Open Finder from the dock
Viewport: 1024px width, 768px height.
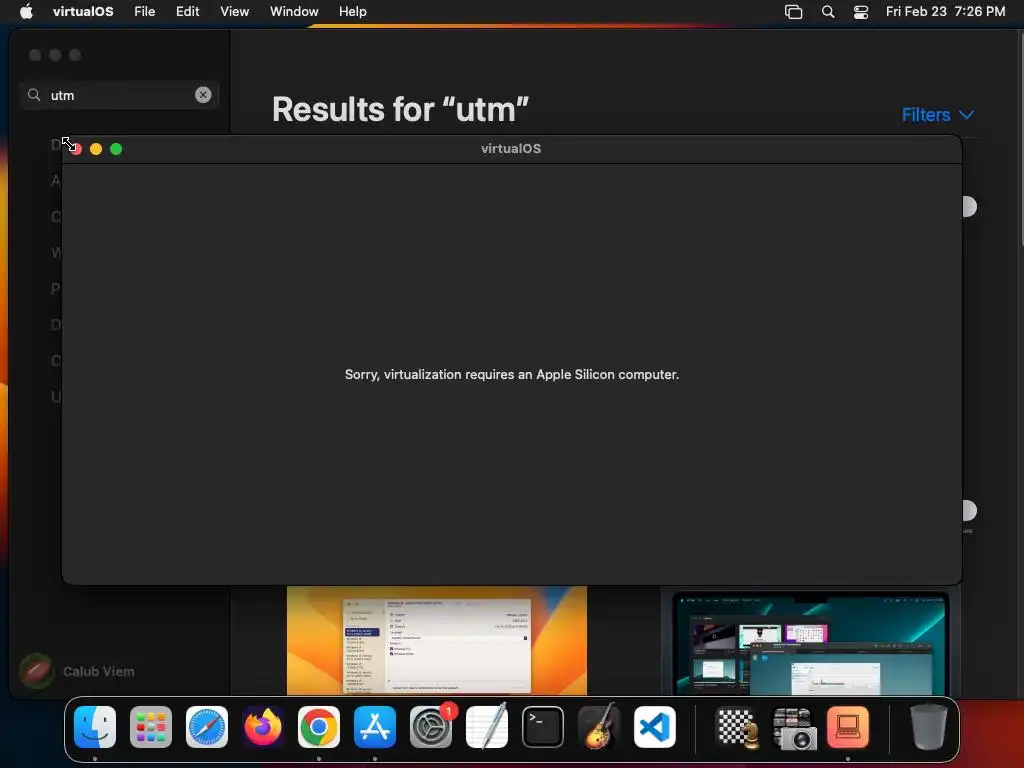pyautogui.click(x=95, y=727)
